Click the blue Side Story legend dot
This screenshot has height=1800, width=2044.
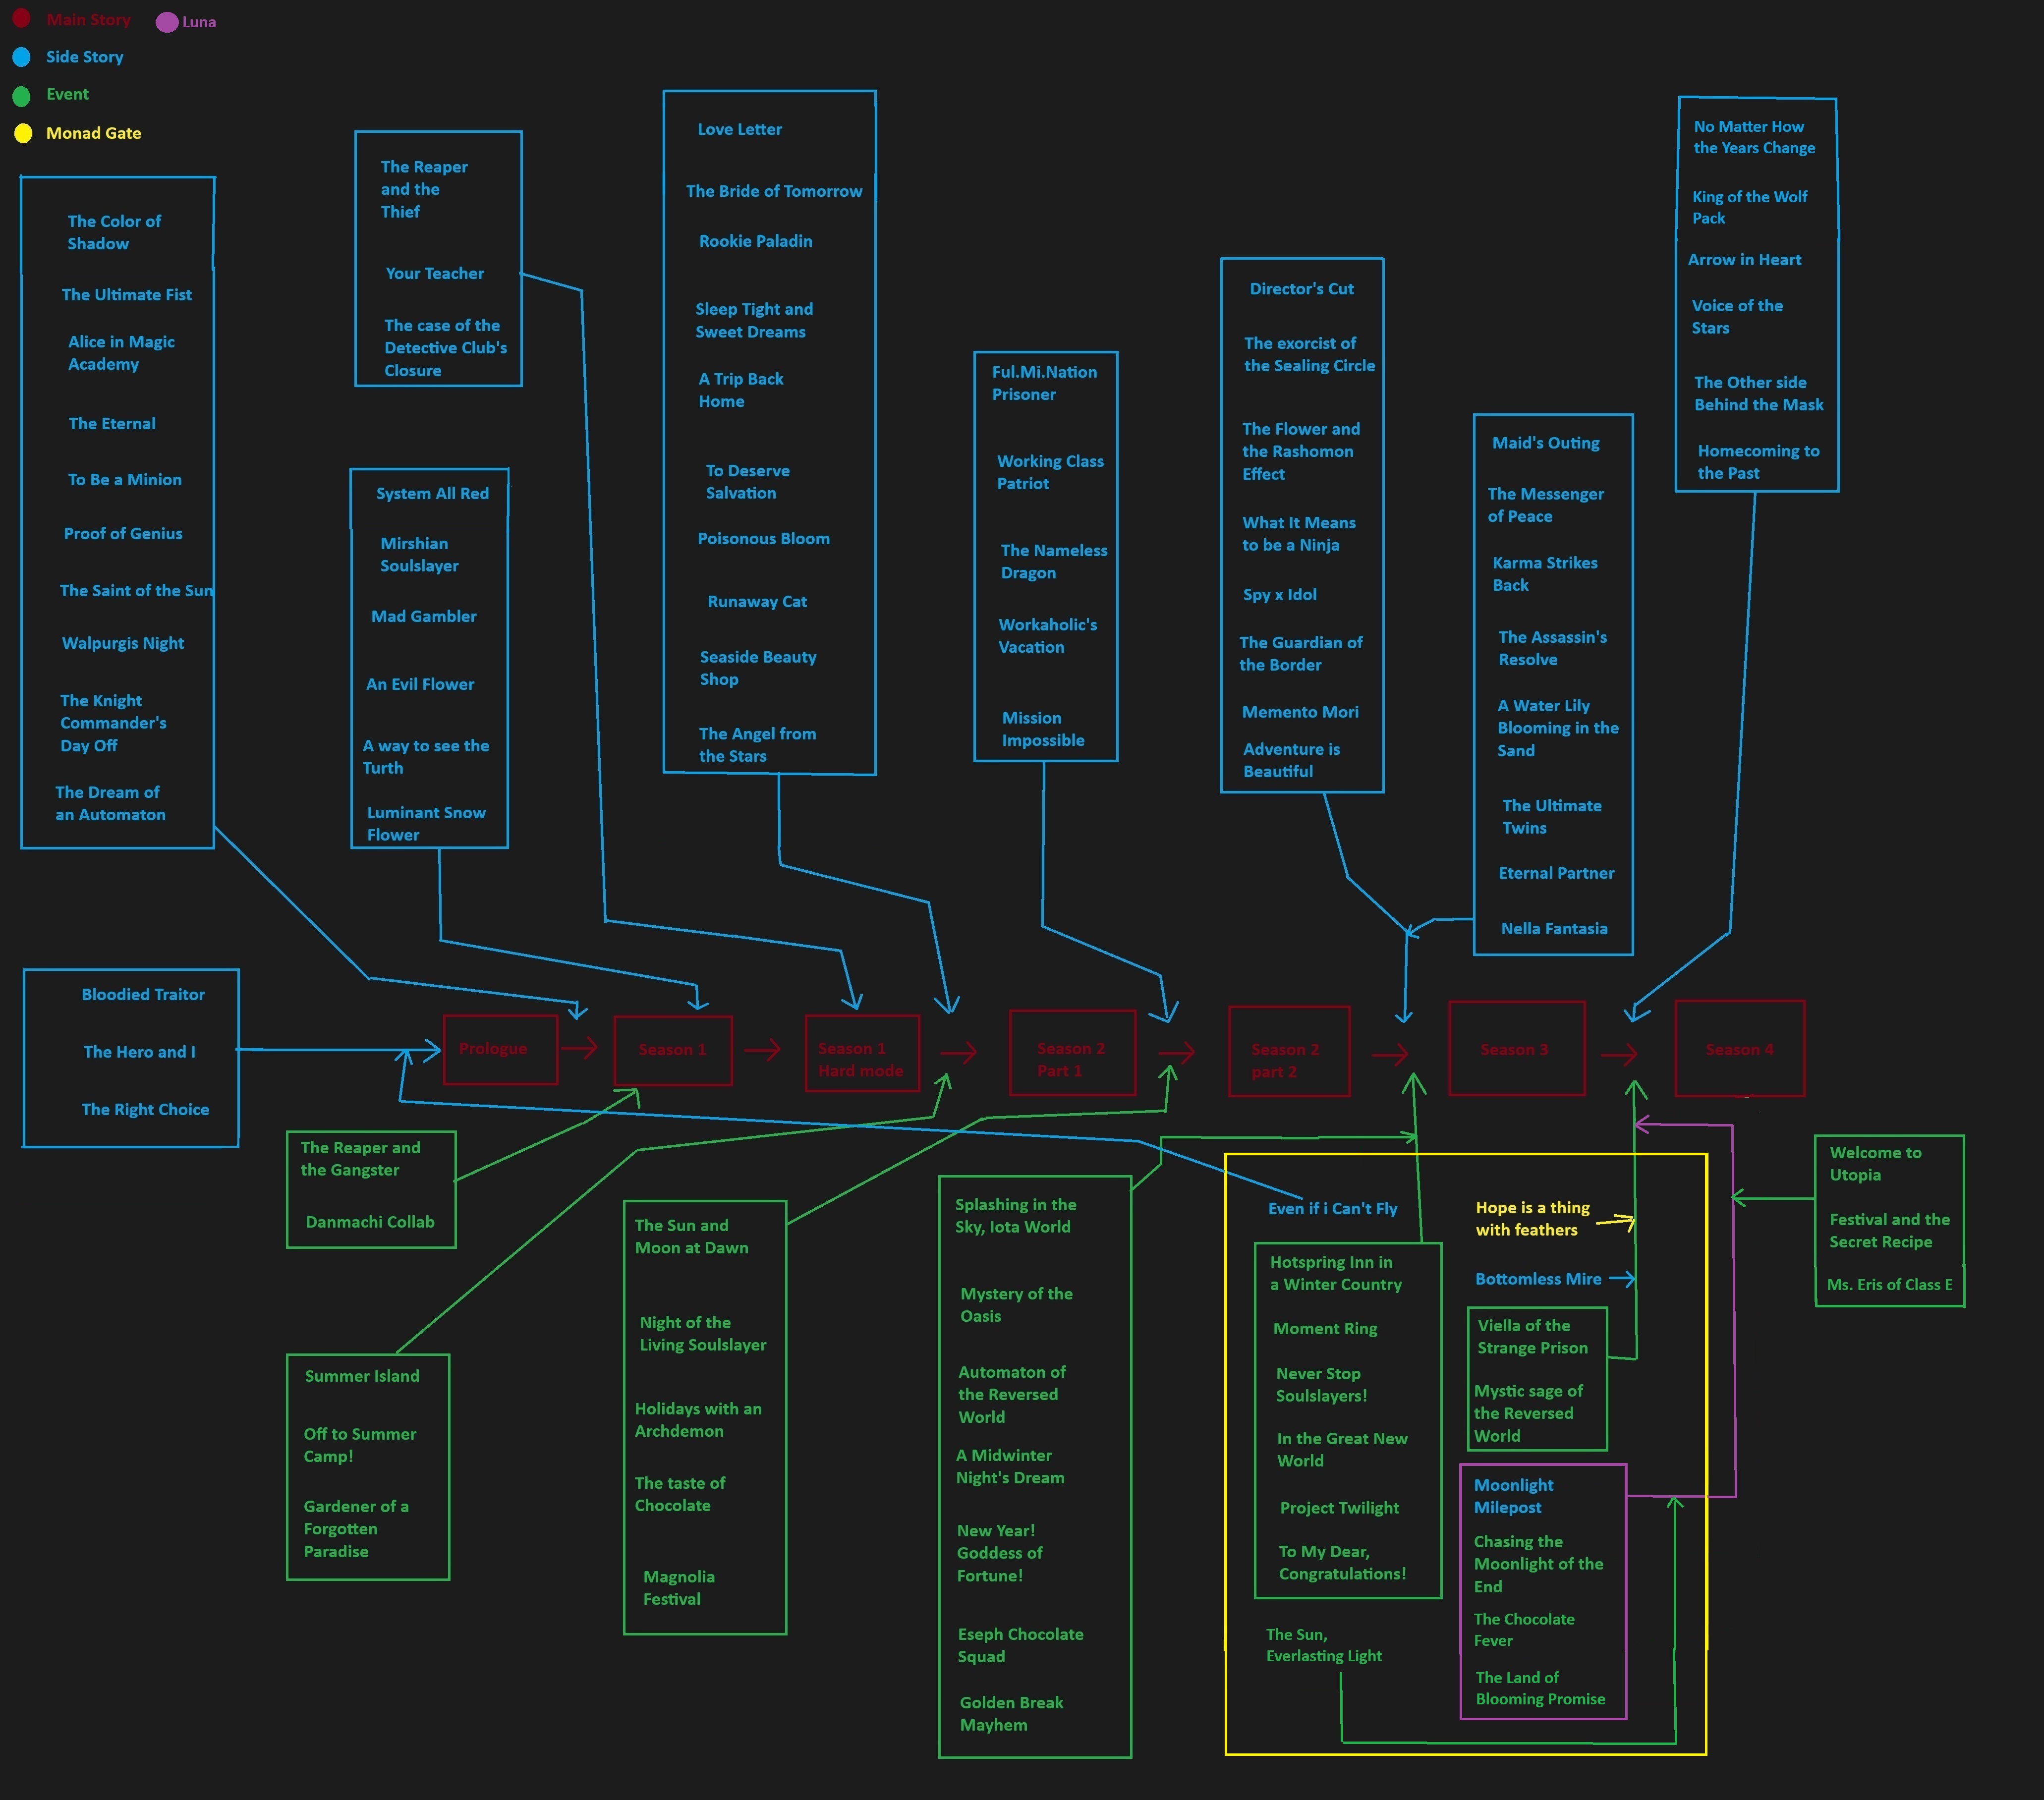click(21, 57)
